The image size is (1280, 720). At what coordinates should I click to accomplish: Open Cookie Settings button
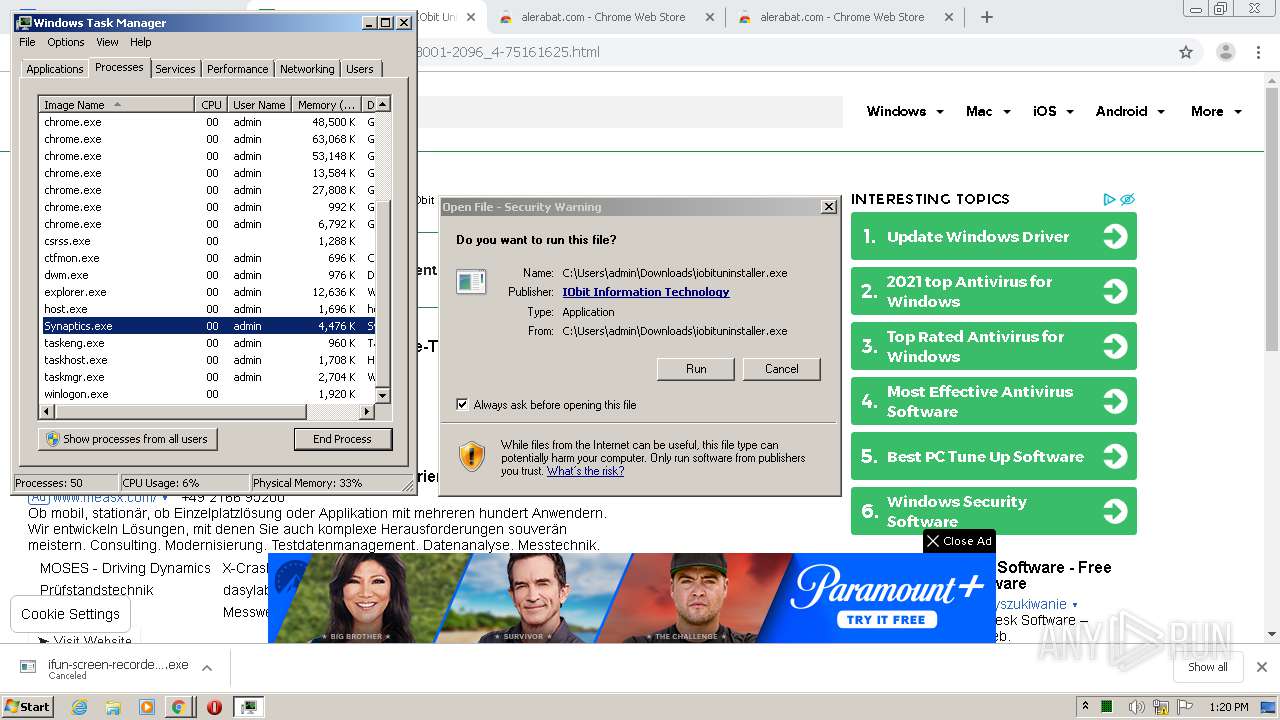[x=70, y=614]
